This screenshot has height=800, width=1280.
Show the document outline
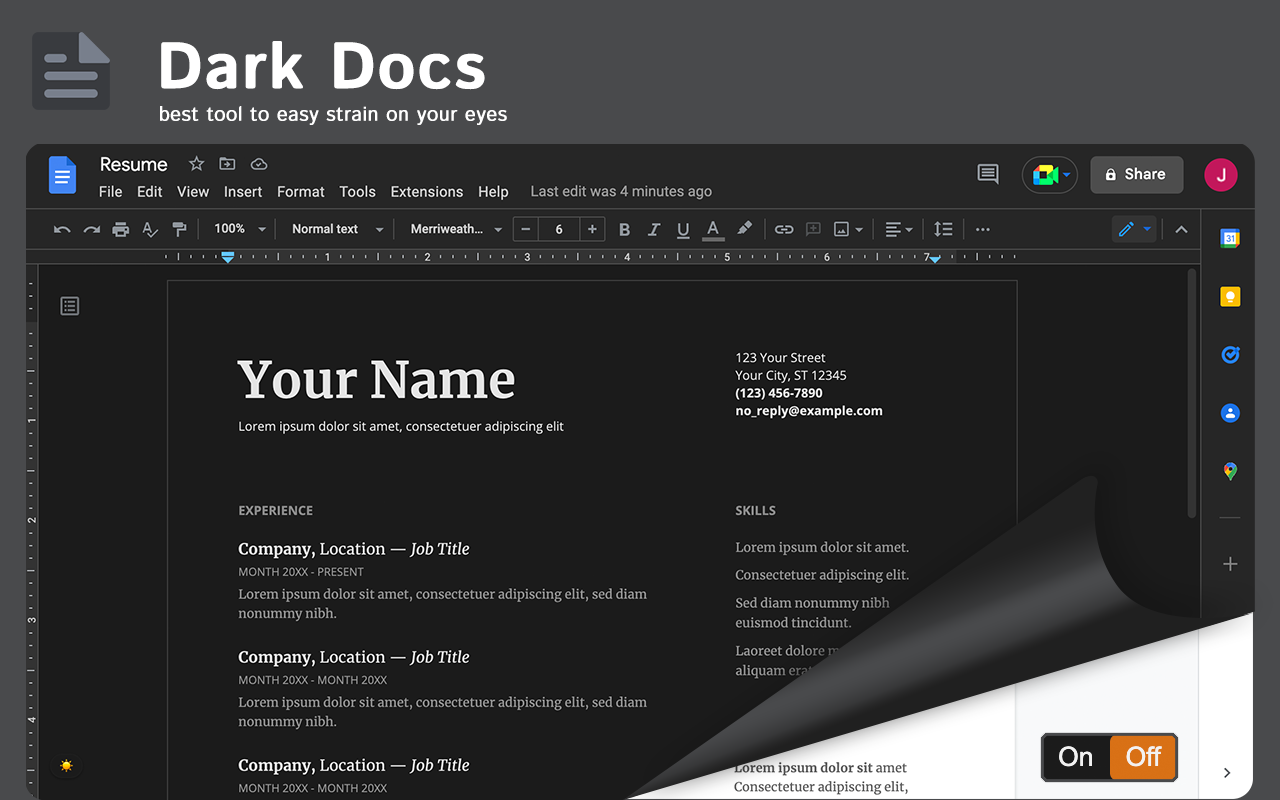69,306
